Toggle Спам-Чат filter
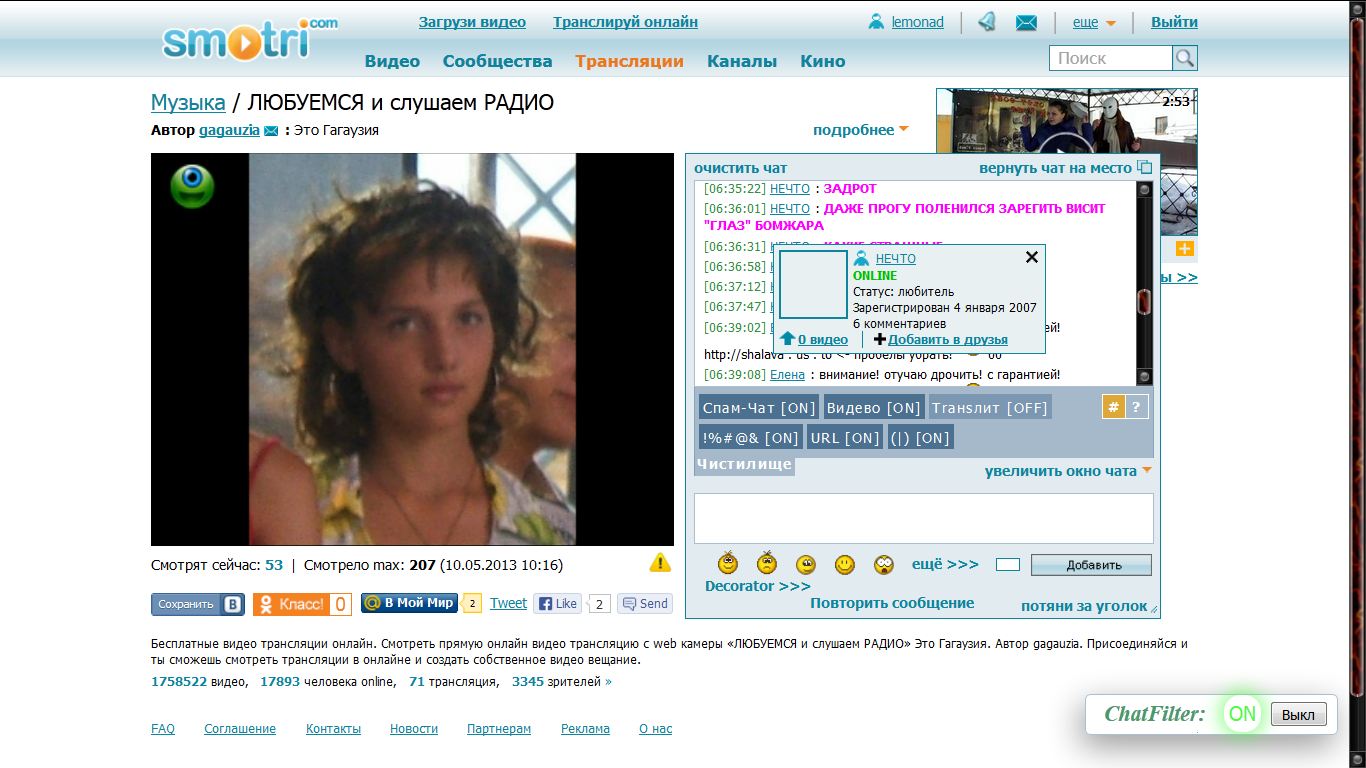 (x=759, y=407)
